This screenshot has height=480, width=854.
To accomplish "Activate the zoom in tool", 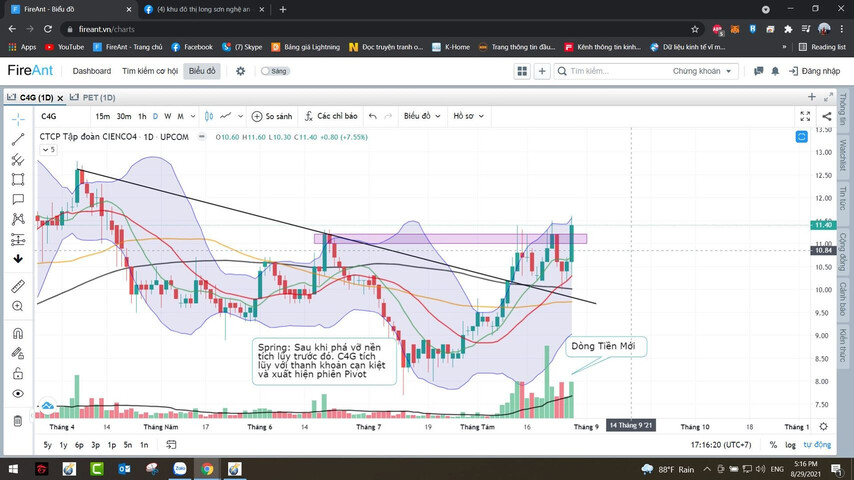I will click(18, 306).
